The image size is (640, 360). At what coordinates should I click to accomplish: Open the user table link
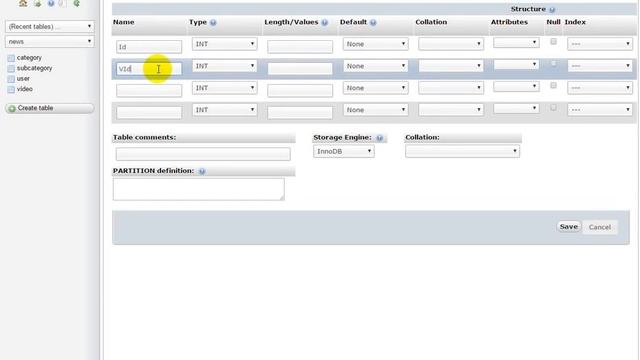tap(23, 78)
